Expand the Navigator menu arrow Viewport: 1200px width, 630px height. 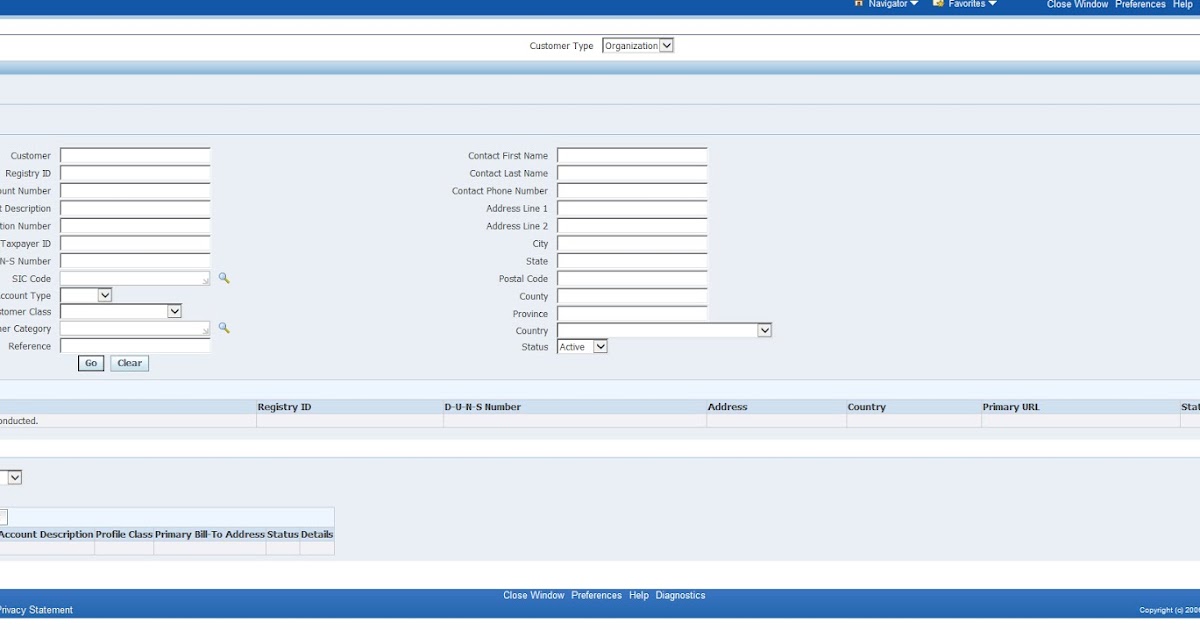coord(912,4)
